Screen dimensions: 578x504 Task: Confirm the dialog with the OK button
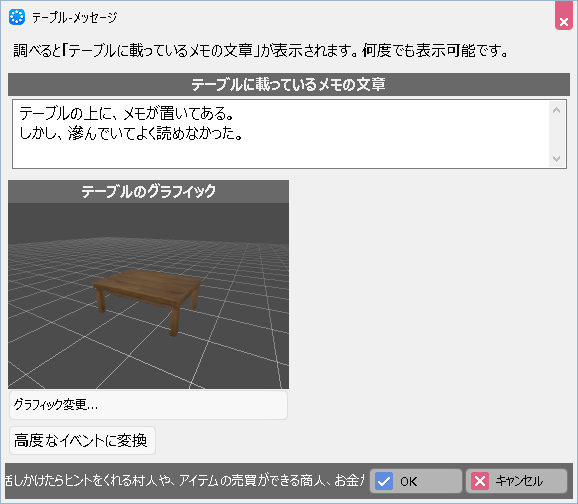click(x=416, y=481)
